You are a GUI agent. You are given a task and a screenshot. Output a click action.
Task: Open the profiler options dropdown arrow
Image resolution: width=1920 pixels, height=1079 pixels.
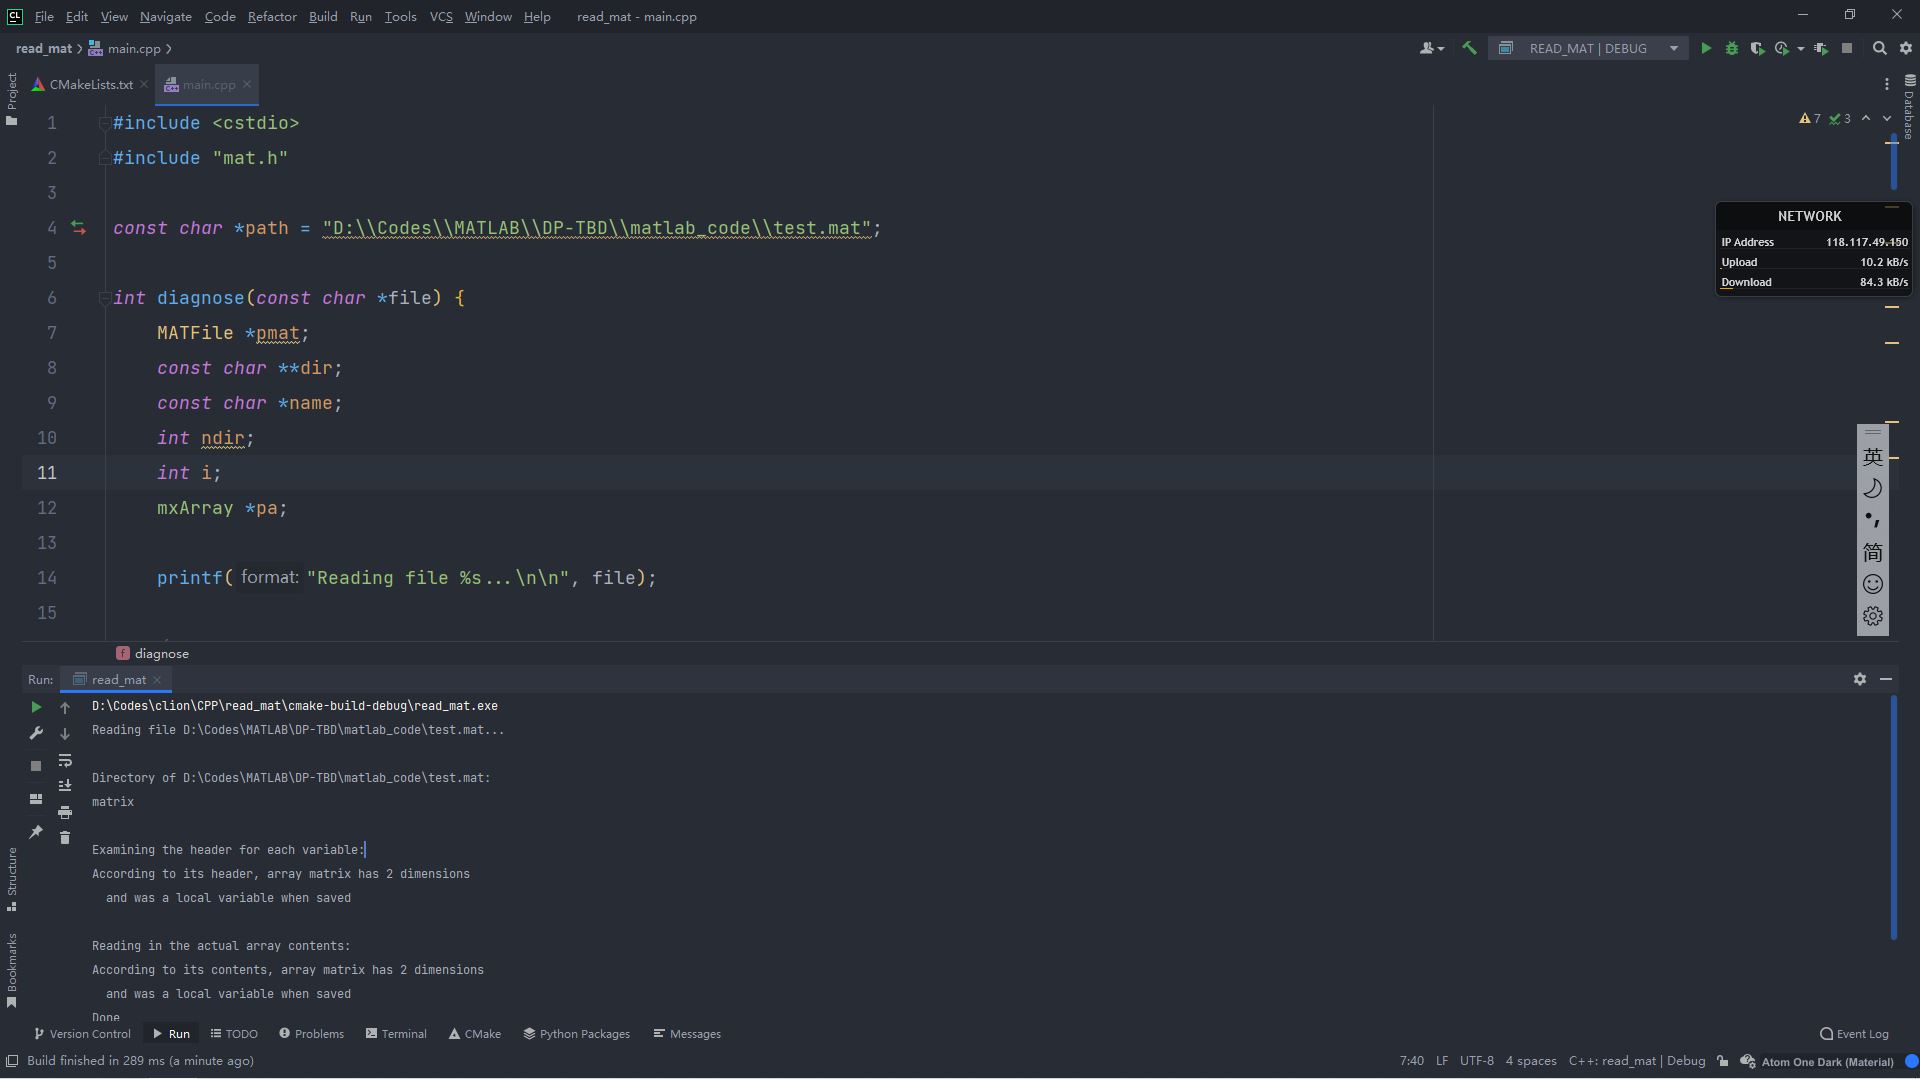[1801, 48]
